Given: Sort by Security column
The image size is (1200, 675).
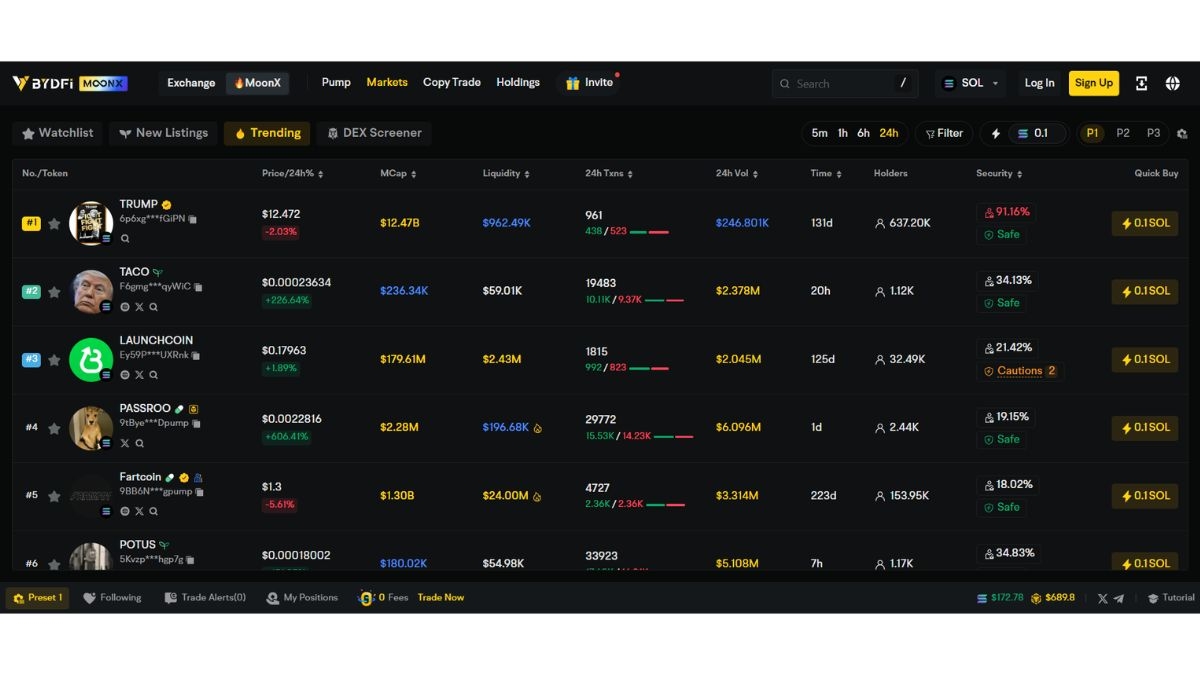Looking at the screenshot, I should click(999, 173).
